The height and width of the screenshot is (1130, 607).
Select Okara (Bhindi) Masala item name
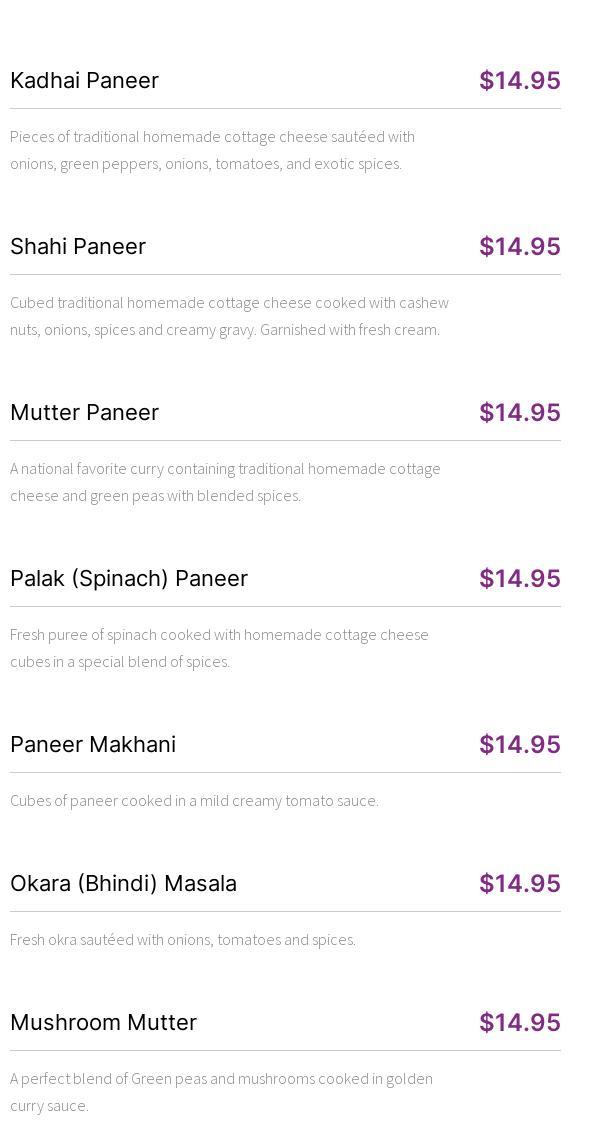point(123,883)
